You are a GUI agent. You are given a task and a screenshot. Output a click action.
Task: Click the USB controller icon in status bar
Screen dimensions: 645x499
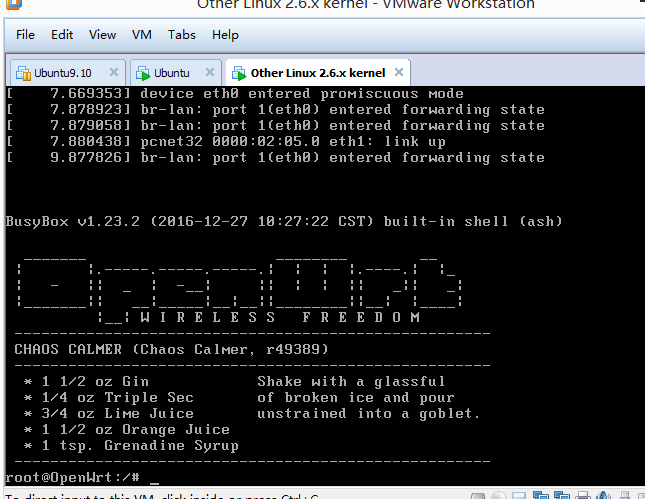pos(625,495)
